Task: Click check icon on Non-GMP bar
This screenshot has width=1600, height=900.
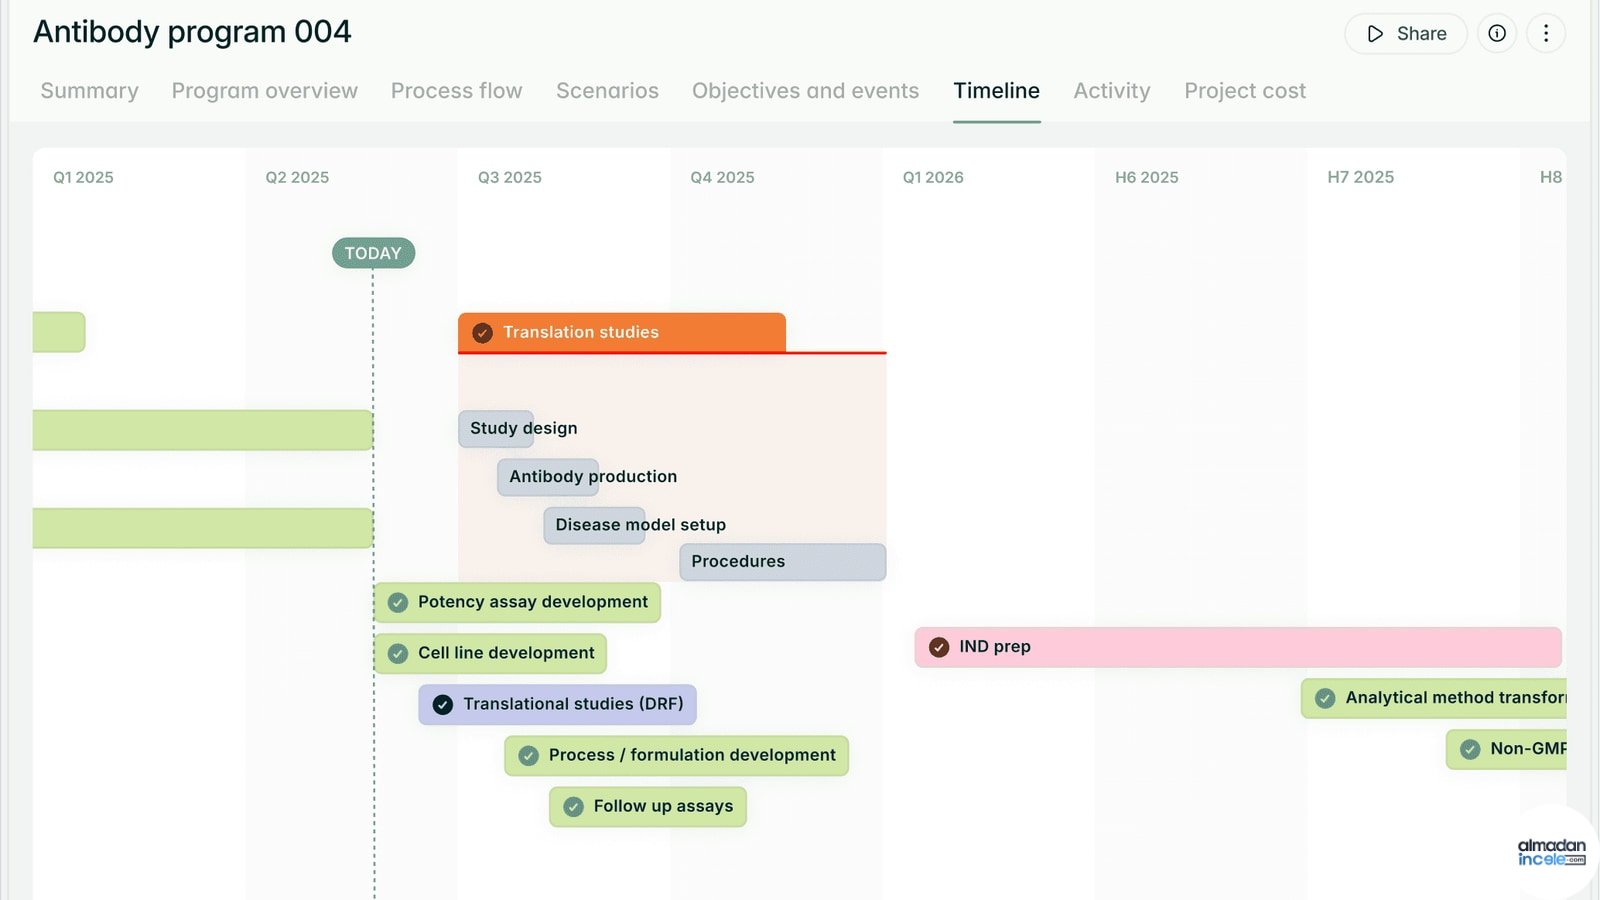Action: pyautogui.click(x=1470, y=749)
